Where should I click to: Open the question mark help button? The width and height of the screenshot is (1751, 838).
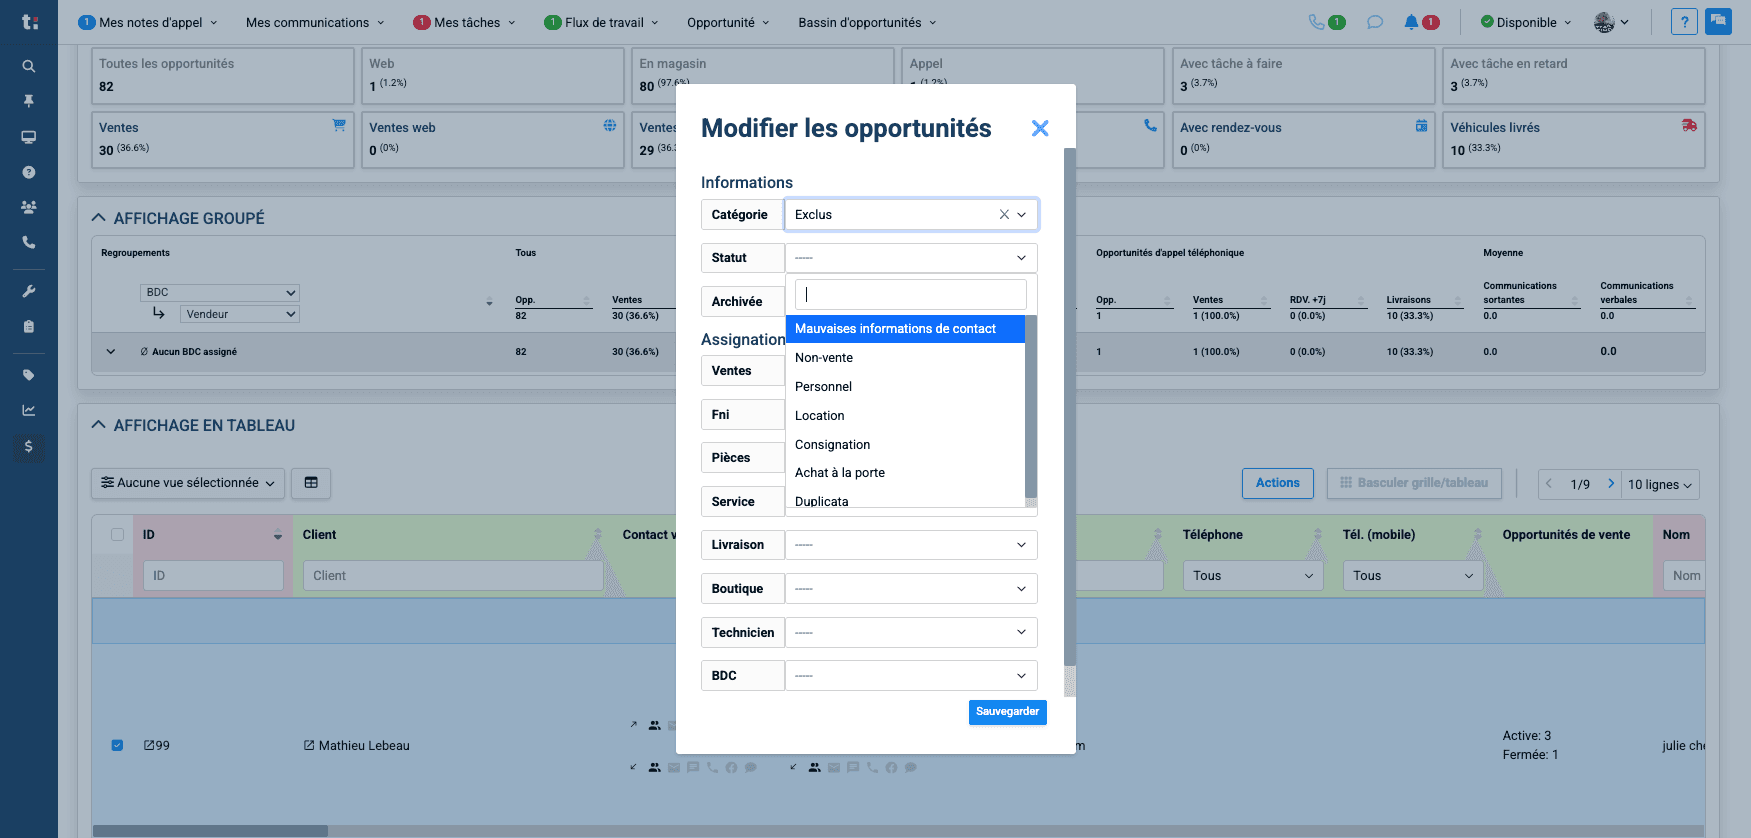(1684, 22)
